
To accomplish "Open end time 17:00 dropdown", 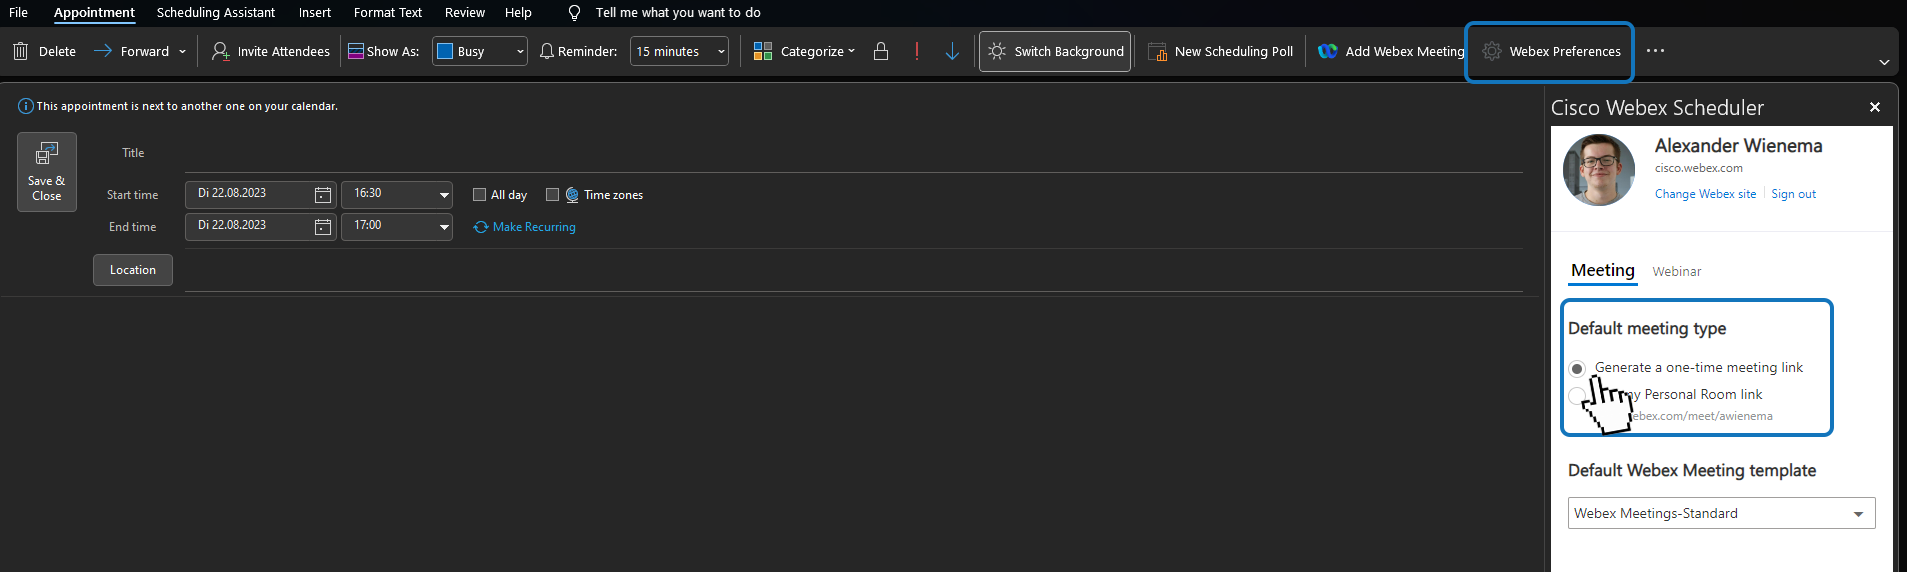I will tap(444, 227).
